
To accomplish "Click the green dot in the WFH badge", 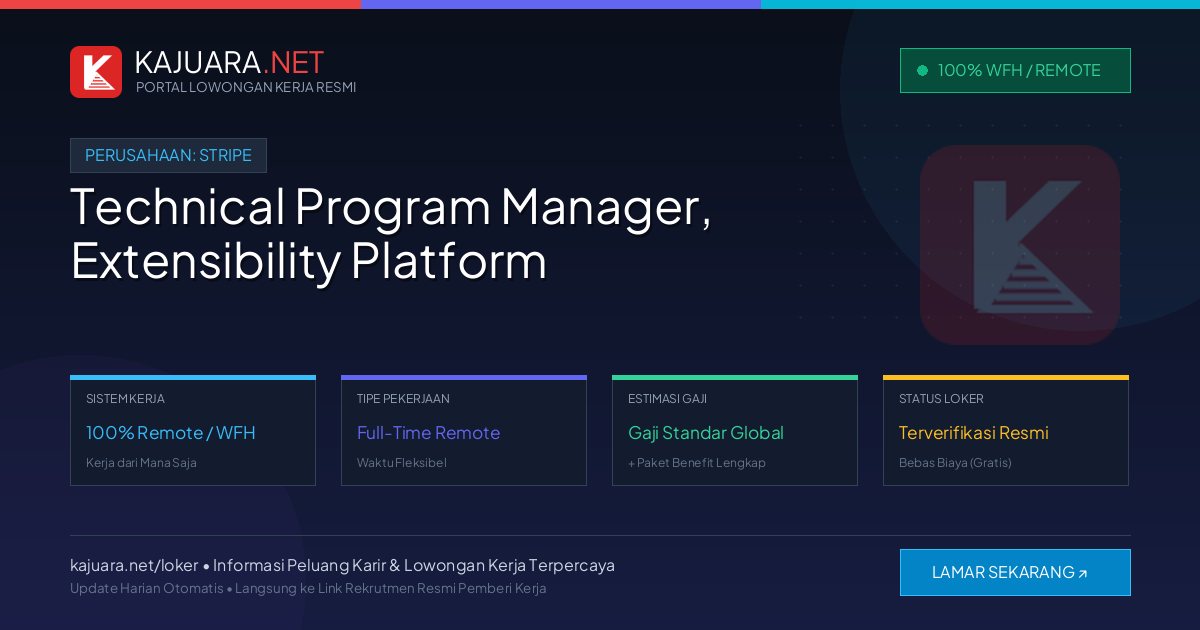I will click(922, 71).
